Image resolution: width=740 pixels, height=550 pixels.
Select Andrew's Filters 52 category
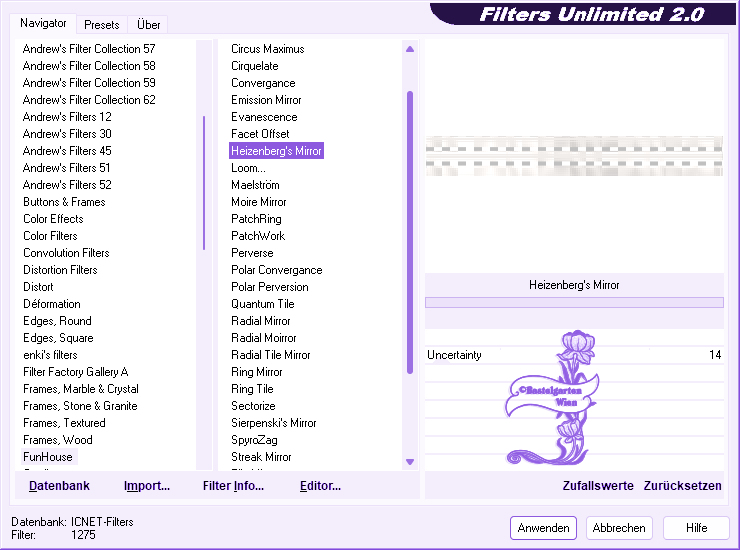pyautogui.click(x=67, y=185)
